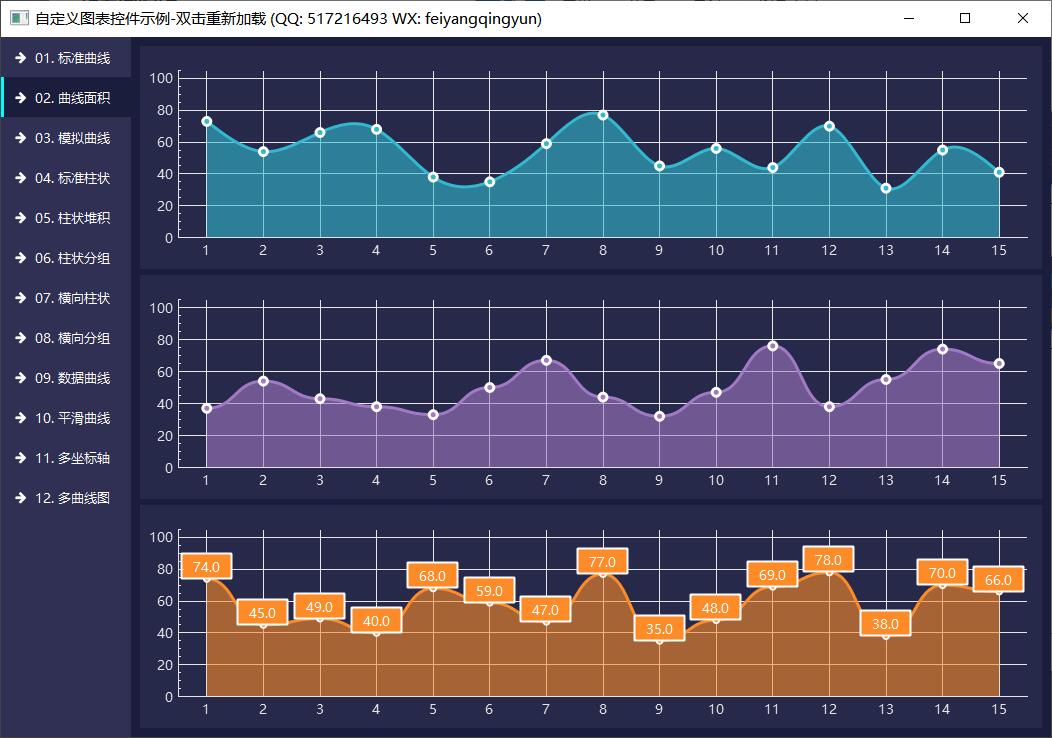Select the 09. 数据曲线 sidebar item

[x=72, y=378]
